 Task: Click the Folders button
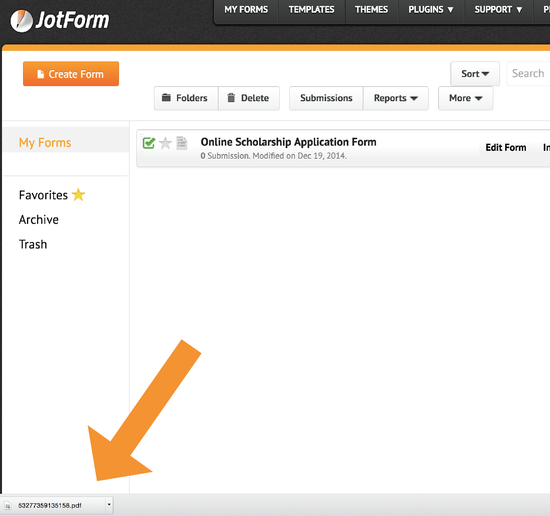click(x=186, y=98)
